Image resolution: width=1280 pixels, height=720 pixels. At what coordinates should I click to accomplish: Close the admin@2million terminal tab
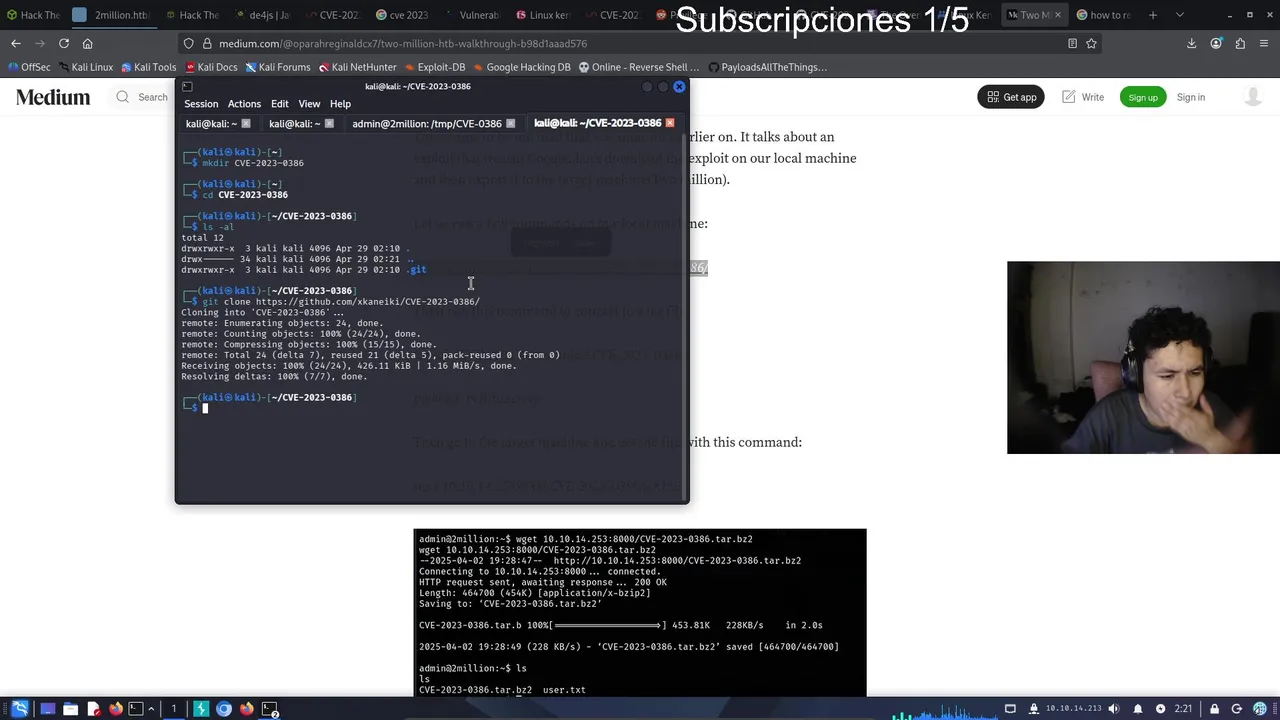510,124
